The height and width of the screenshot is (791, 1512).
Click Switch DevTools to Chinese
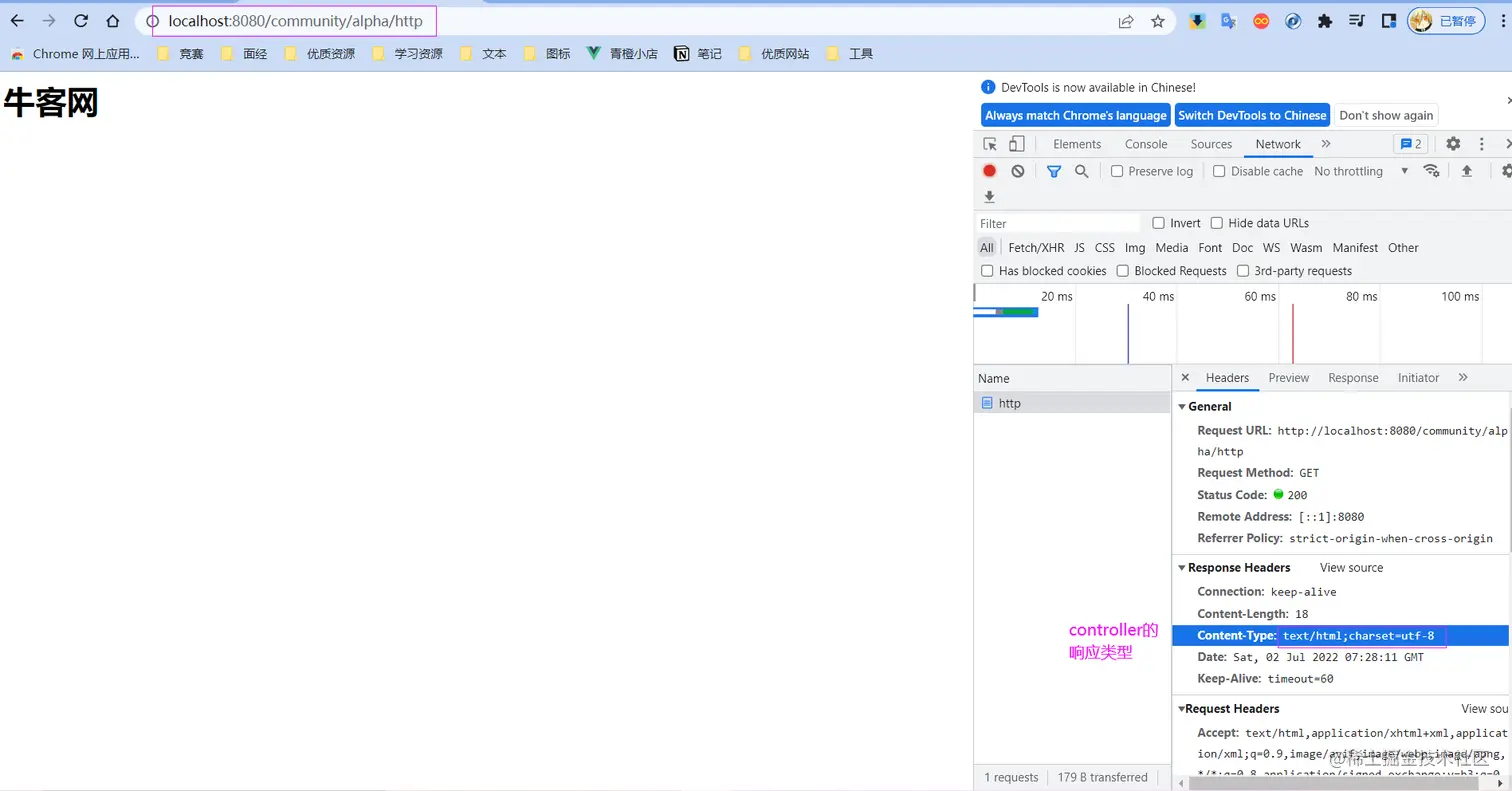point(1252,115)
